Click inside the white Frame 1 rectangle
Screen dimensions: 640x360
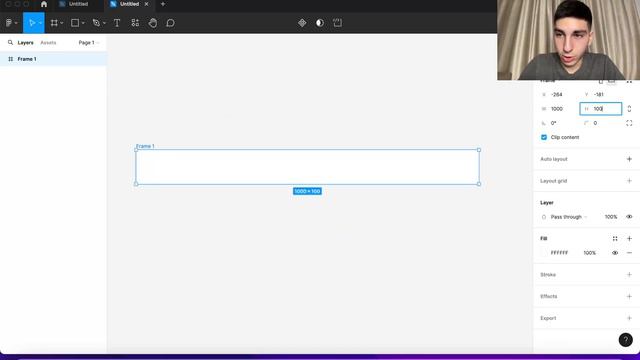point(307,167)
